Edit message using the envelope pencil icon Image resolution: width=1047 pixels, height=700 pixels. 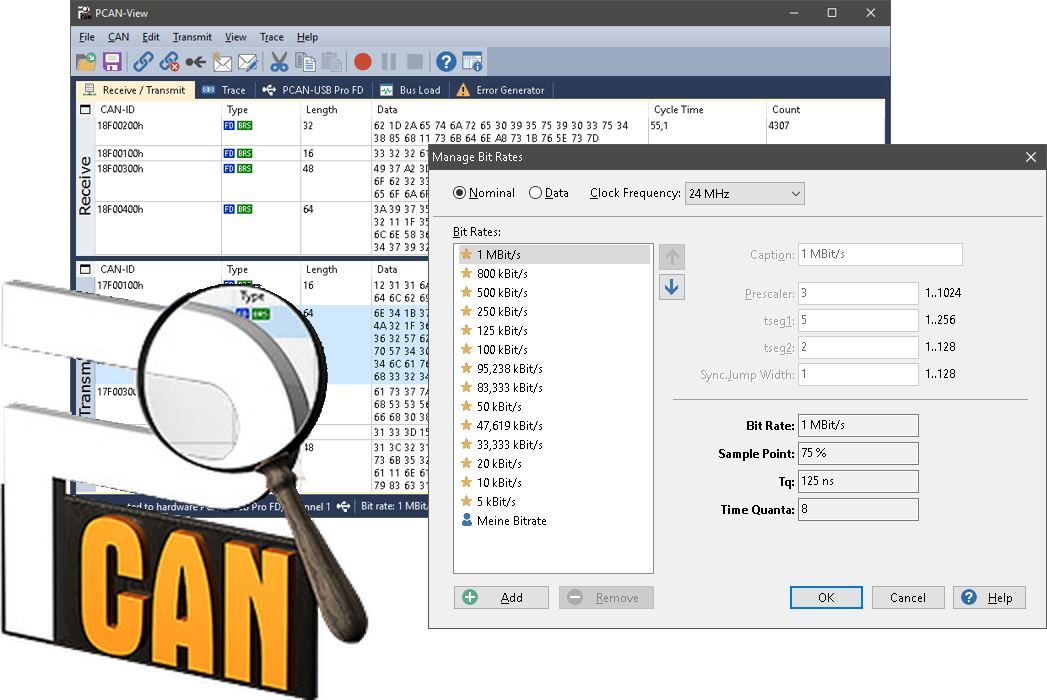point(248,62)
